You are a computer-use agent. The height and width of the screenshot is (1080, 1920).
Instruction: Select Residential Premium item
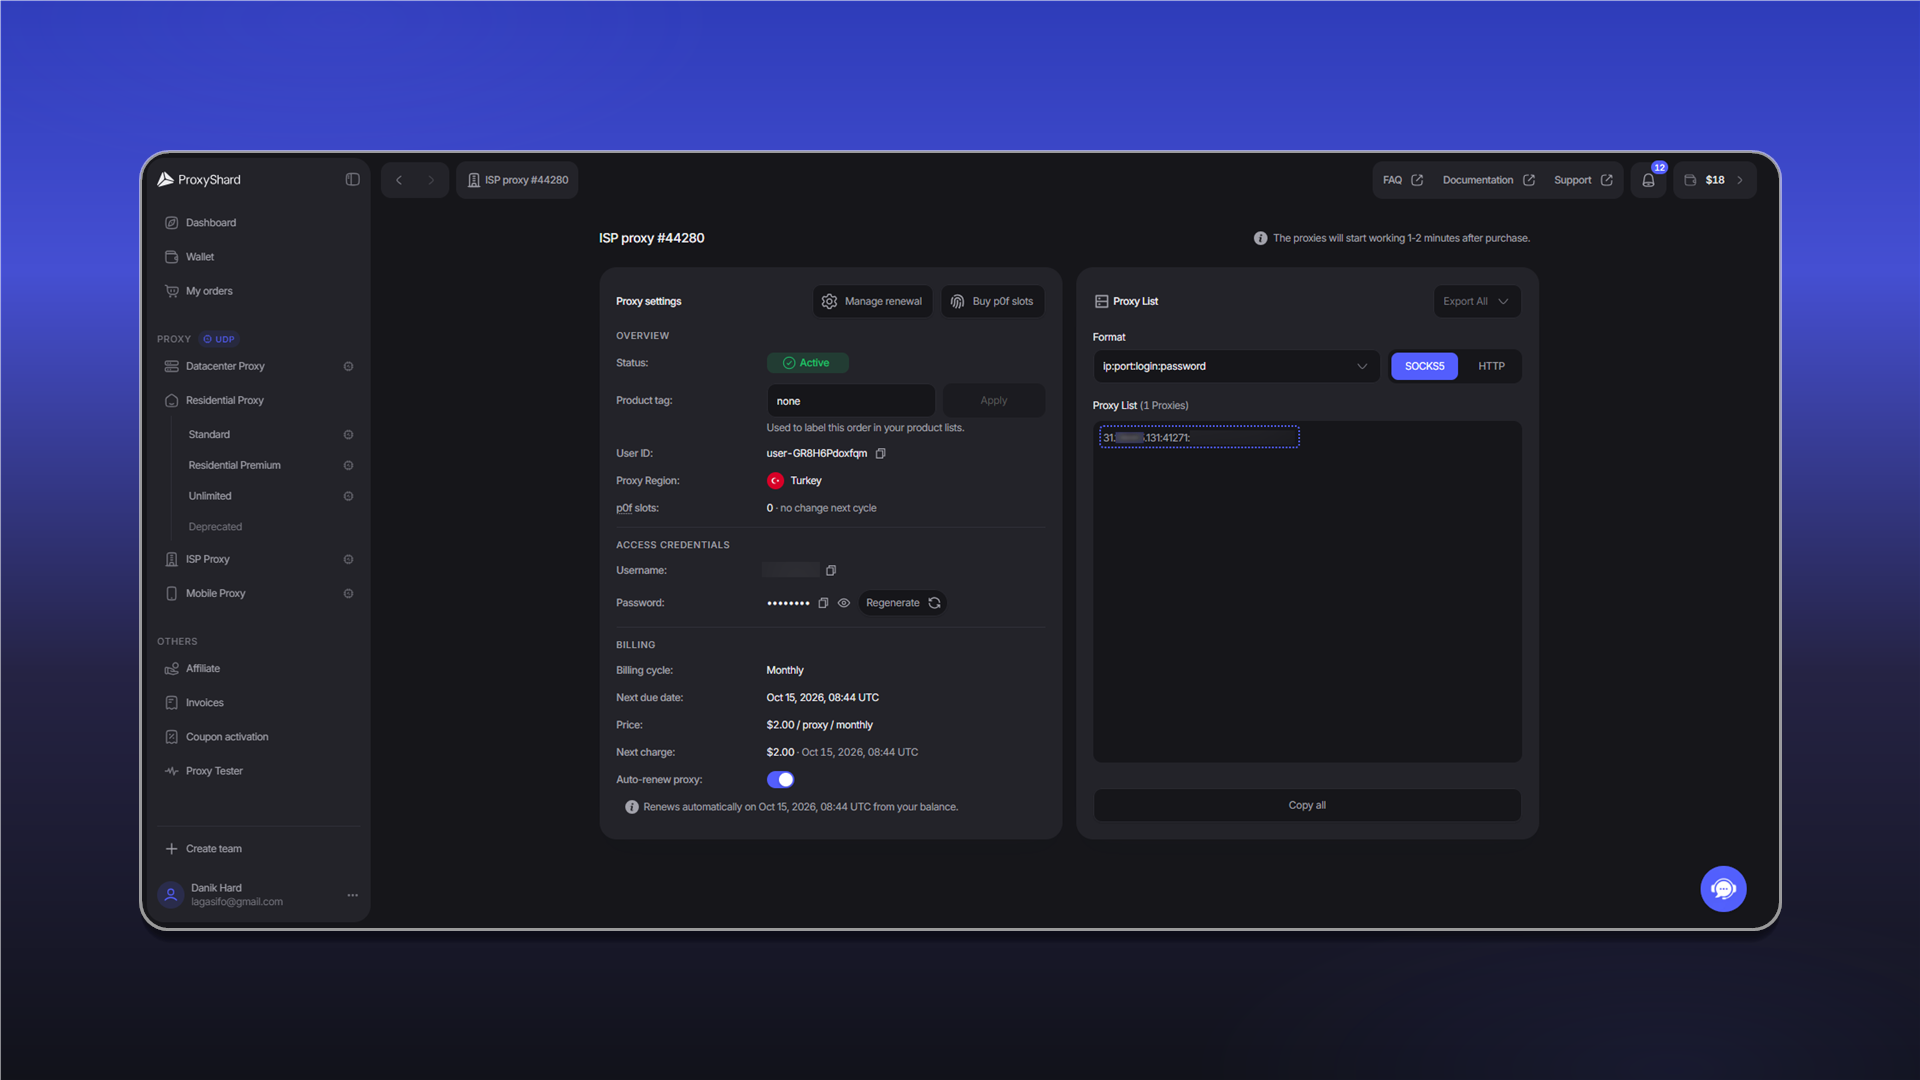click(234, 465)
